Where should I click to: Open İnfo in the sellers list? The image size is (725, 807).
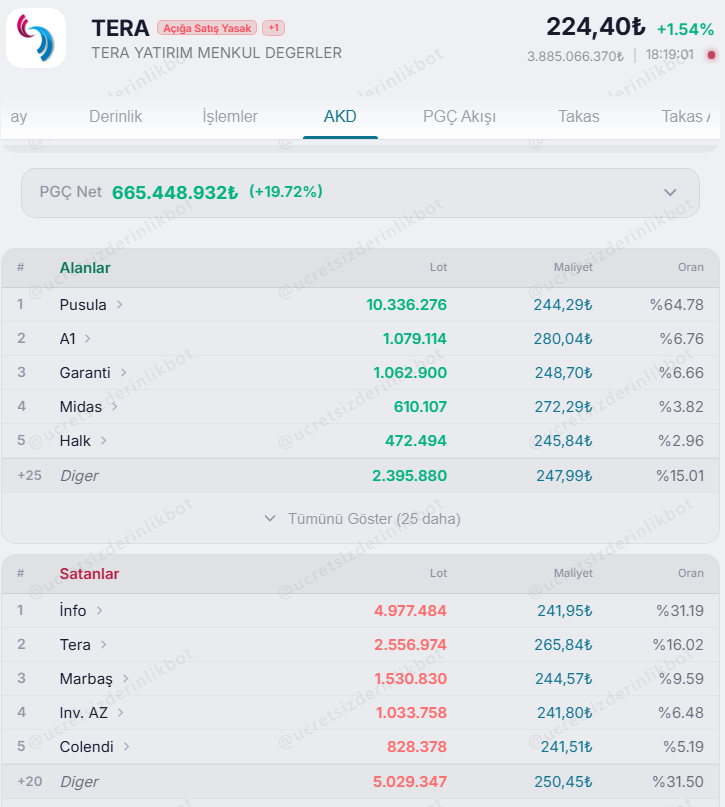73,610
